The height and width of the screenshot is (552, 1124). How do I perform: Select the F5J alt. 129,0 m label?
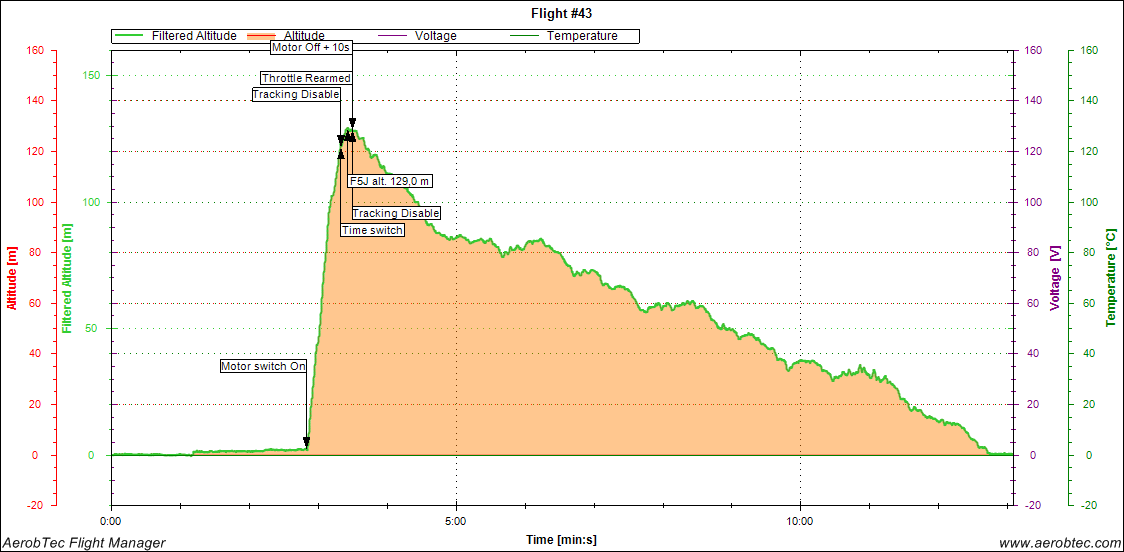pyautogui.click(x=391, y=181)
